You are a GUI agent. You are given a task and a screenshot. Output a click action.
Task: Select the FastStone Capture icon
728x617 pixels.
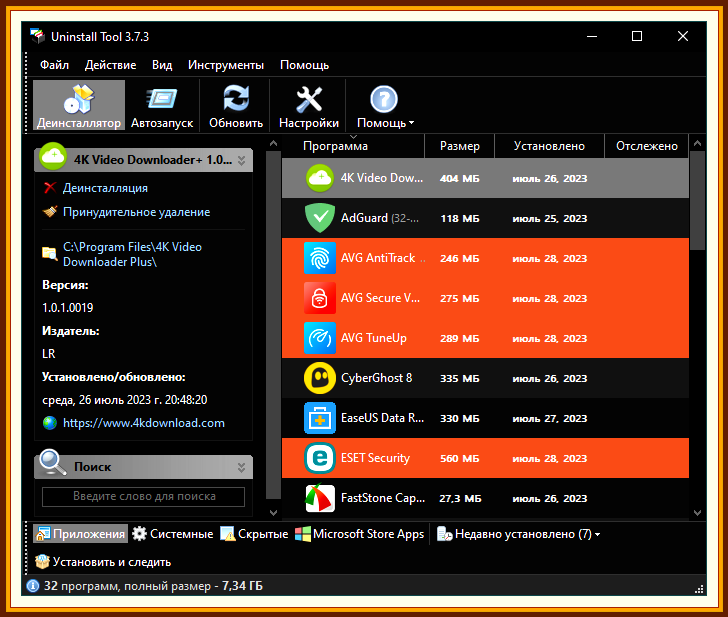(320, 498)
